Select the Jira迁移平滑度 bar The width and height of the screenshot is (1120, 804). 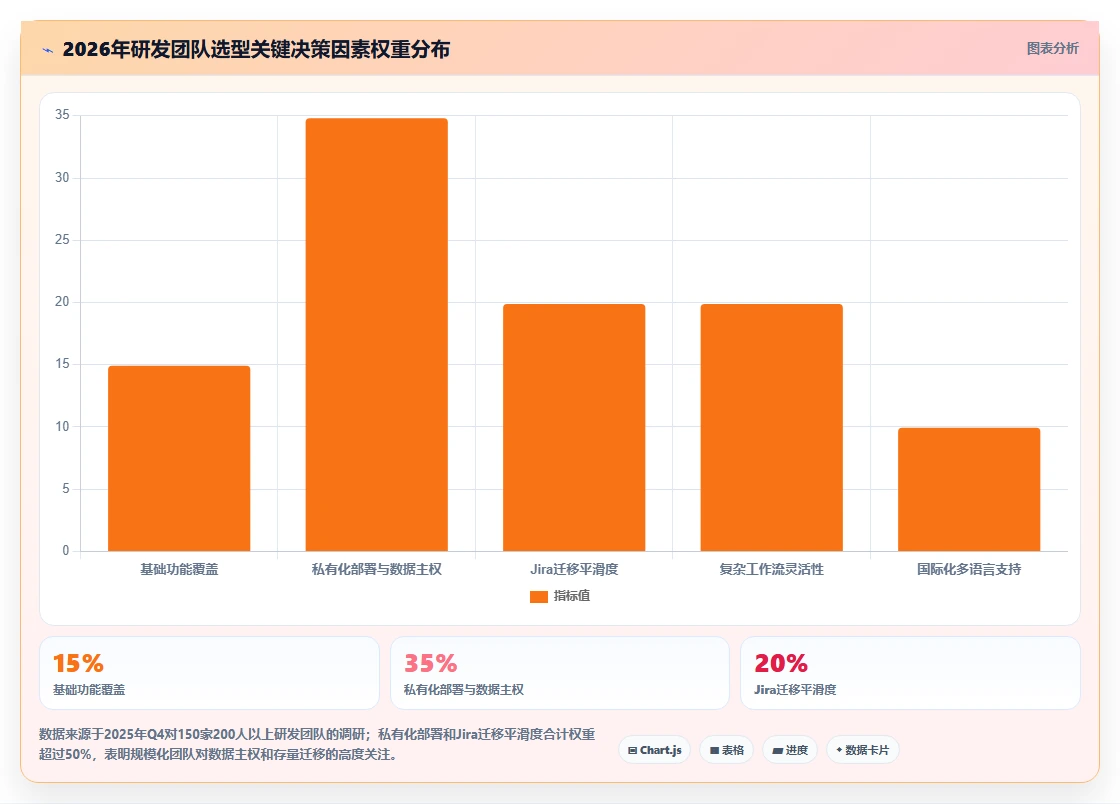[574, 428]
